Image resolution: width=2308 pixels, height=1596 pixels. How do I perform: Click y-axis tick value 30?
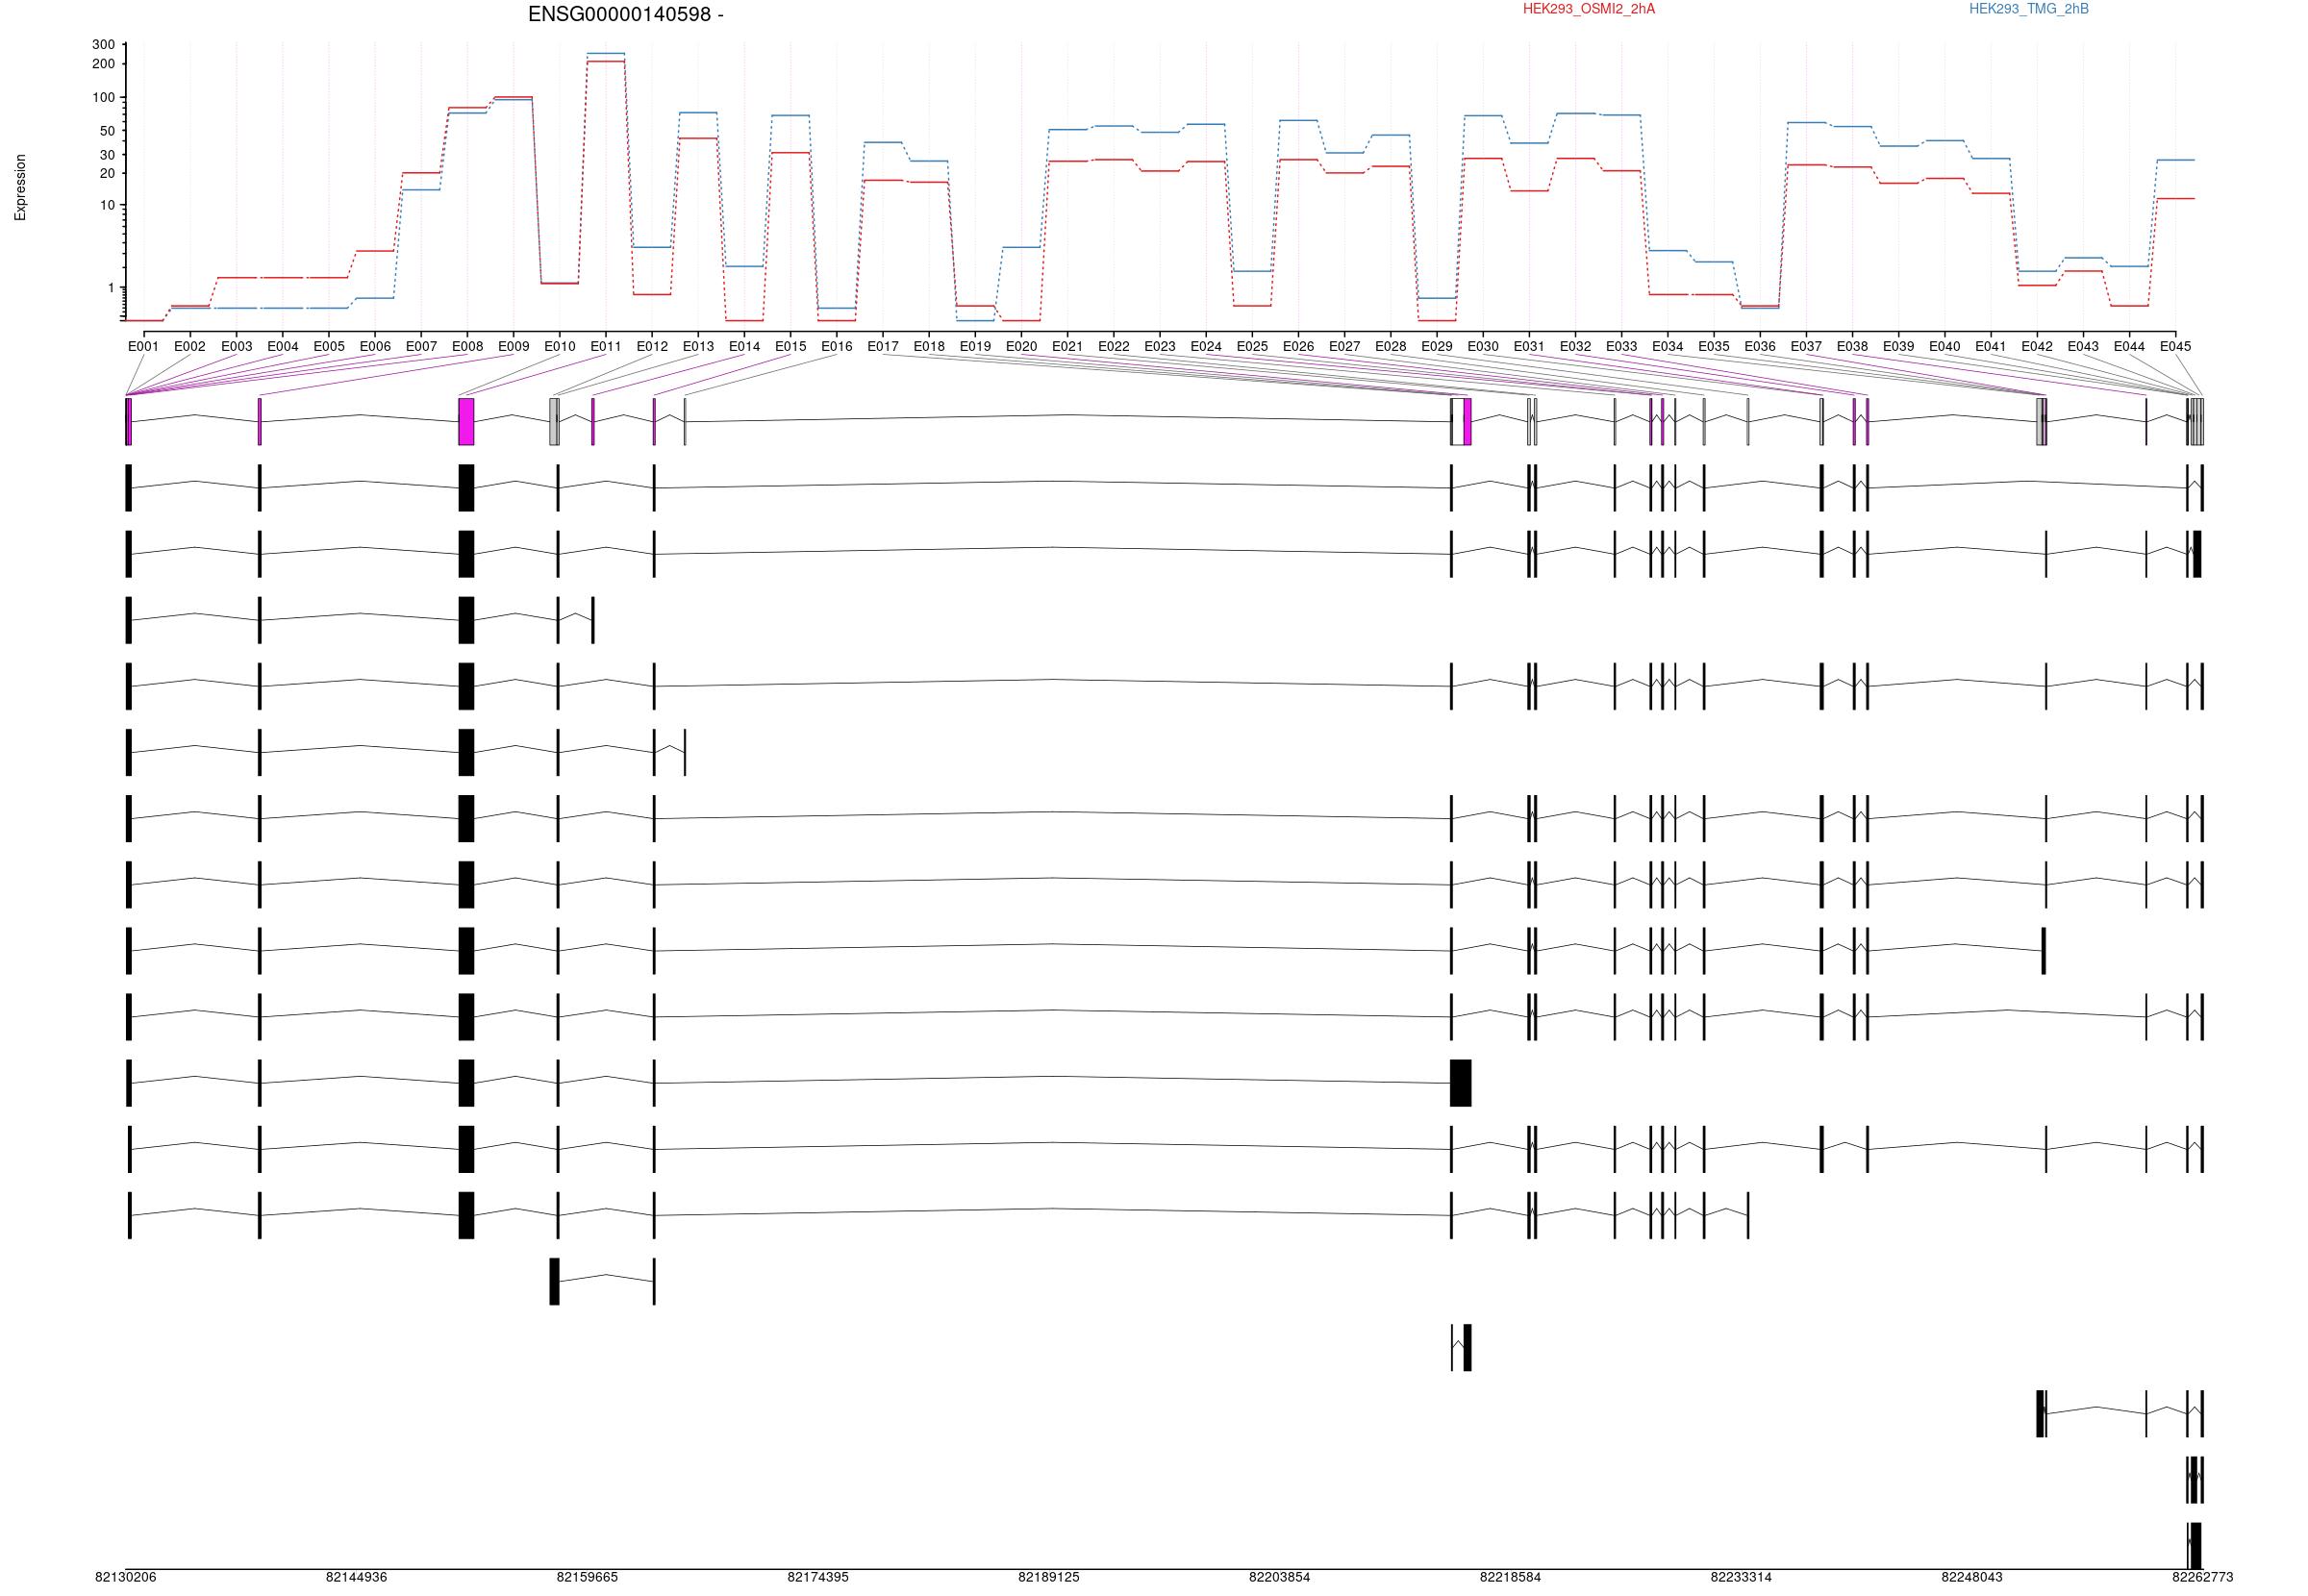(x=107, y=155)
